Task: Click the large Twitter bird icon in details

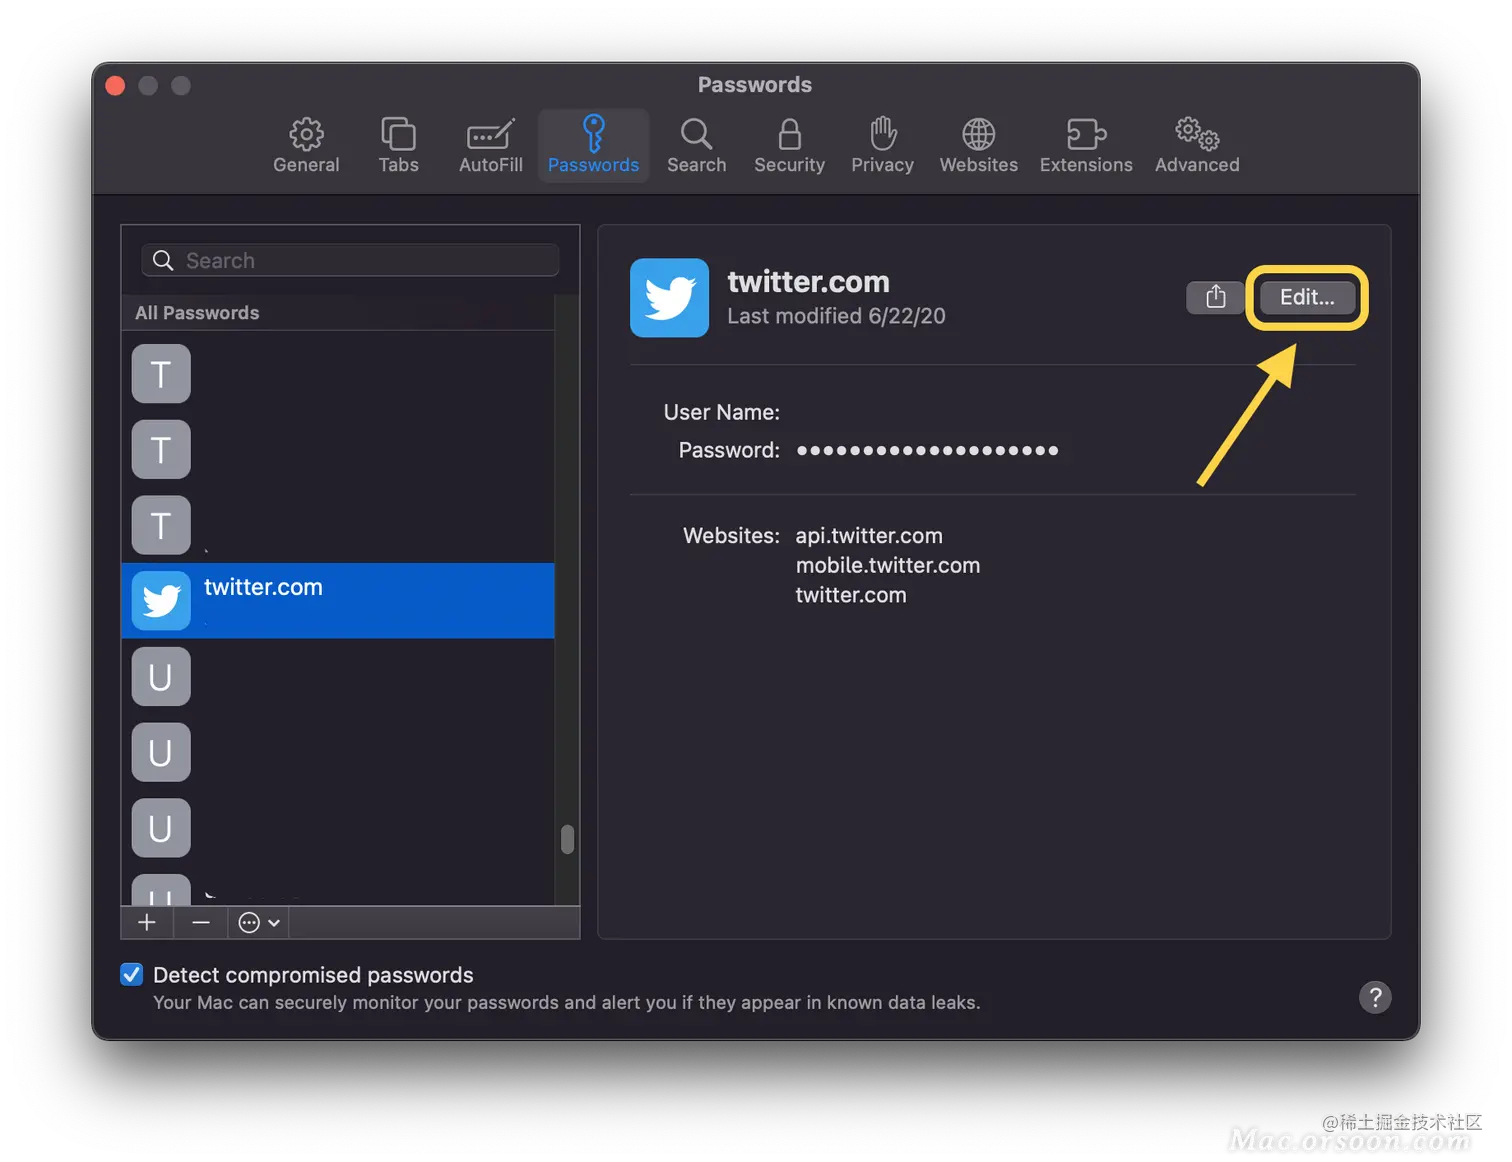Action: (x=669, y=298)
